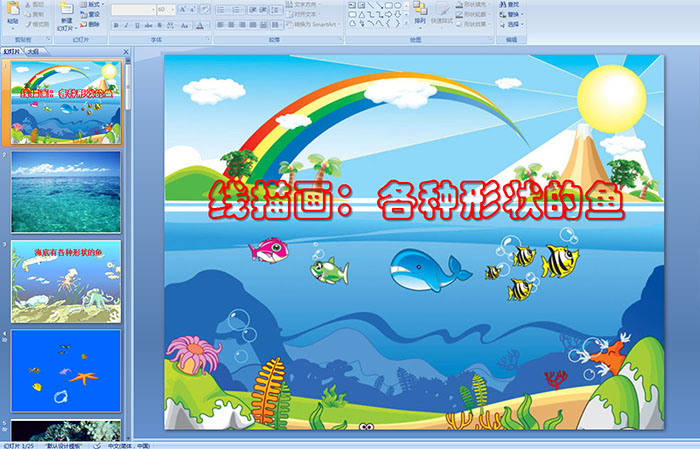Click Shape Effects (形状效果)
Screen dimensions: 700x449
(472, 24)
